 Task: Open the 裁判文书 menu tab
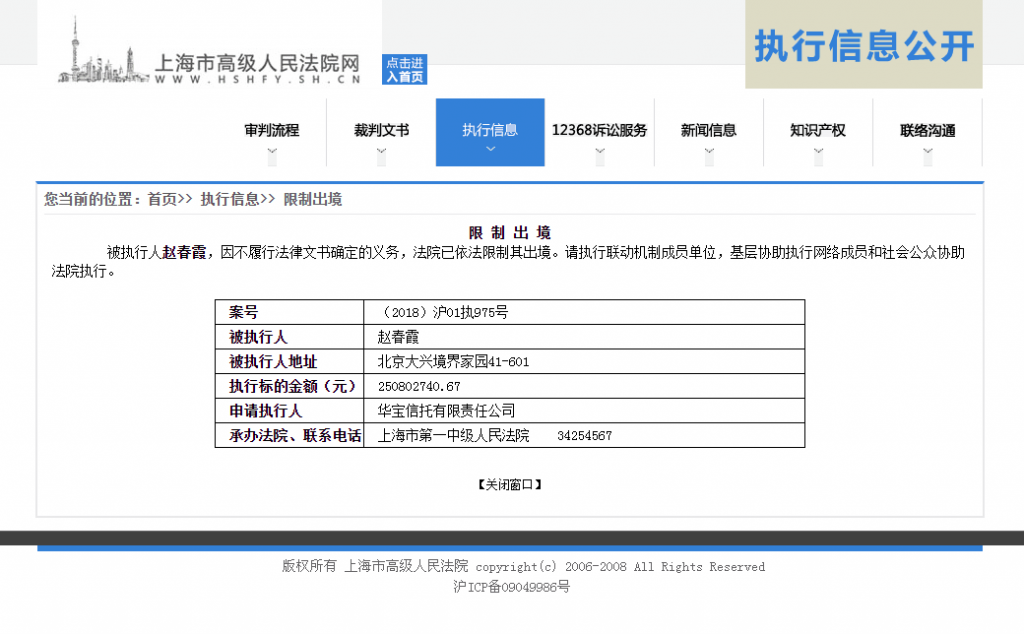(381, 130)
